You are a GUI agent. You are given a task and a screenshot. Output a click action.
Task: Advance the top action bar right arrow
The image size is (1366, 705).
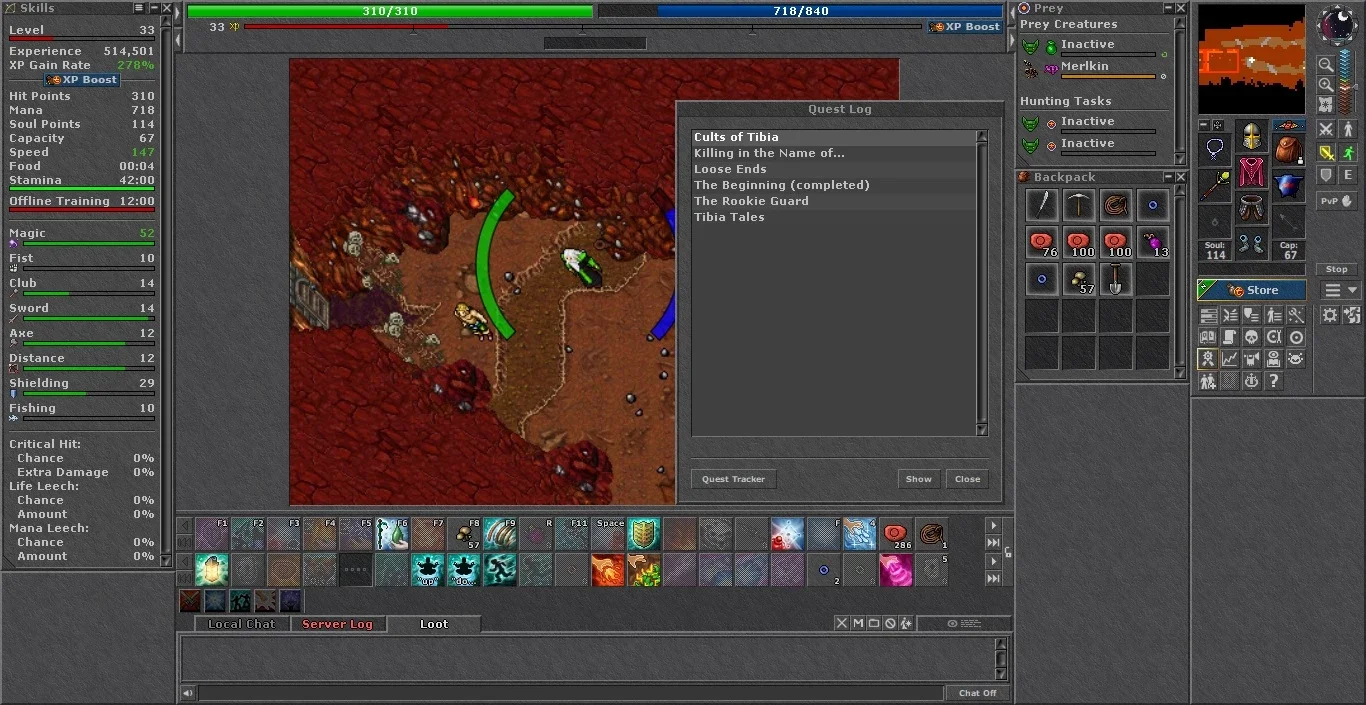993,526
